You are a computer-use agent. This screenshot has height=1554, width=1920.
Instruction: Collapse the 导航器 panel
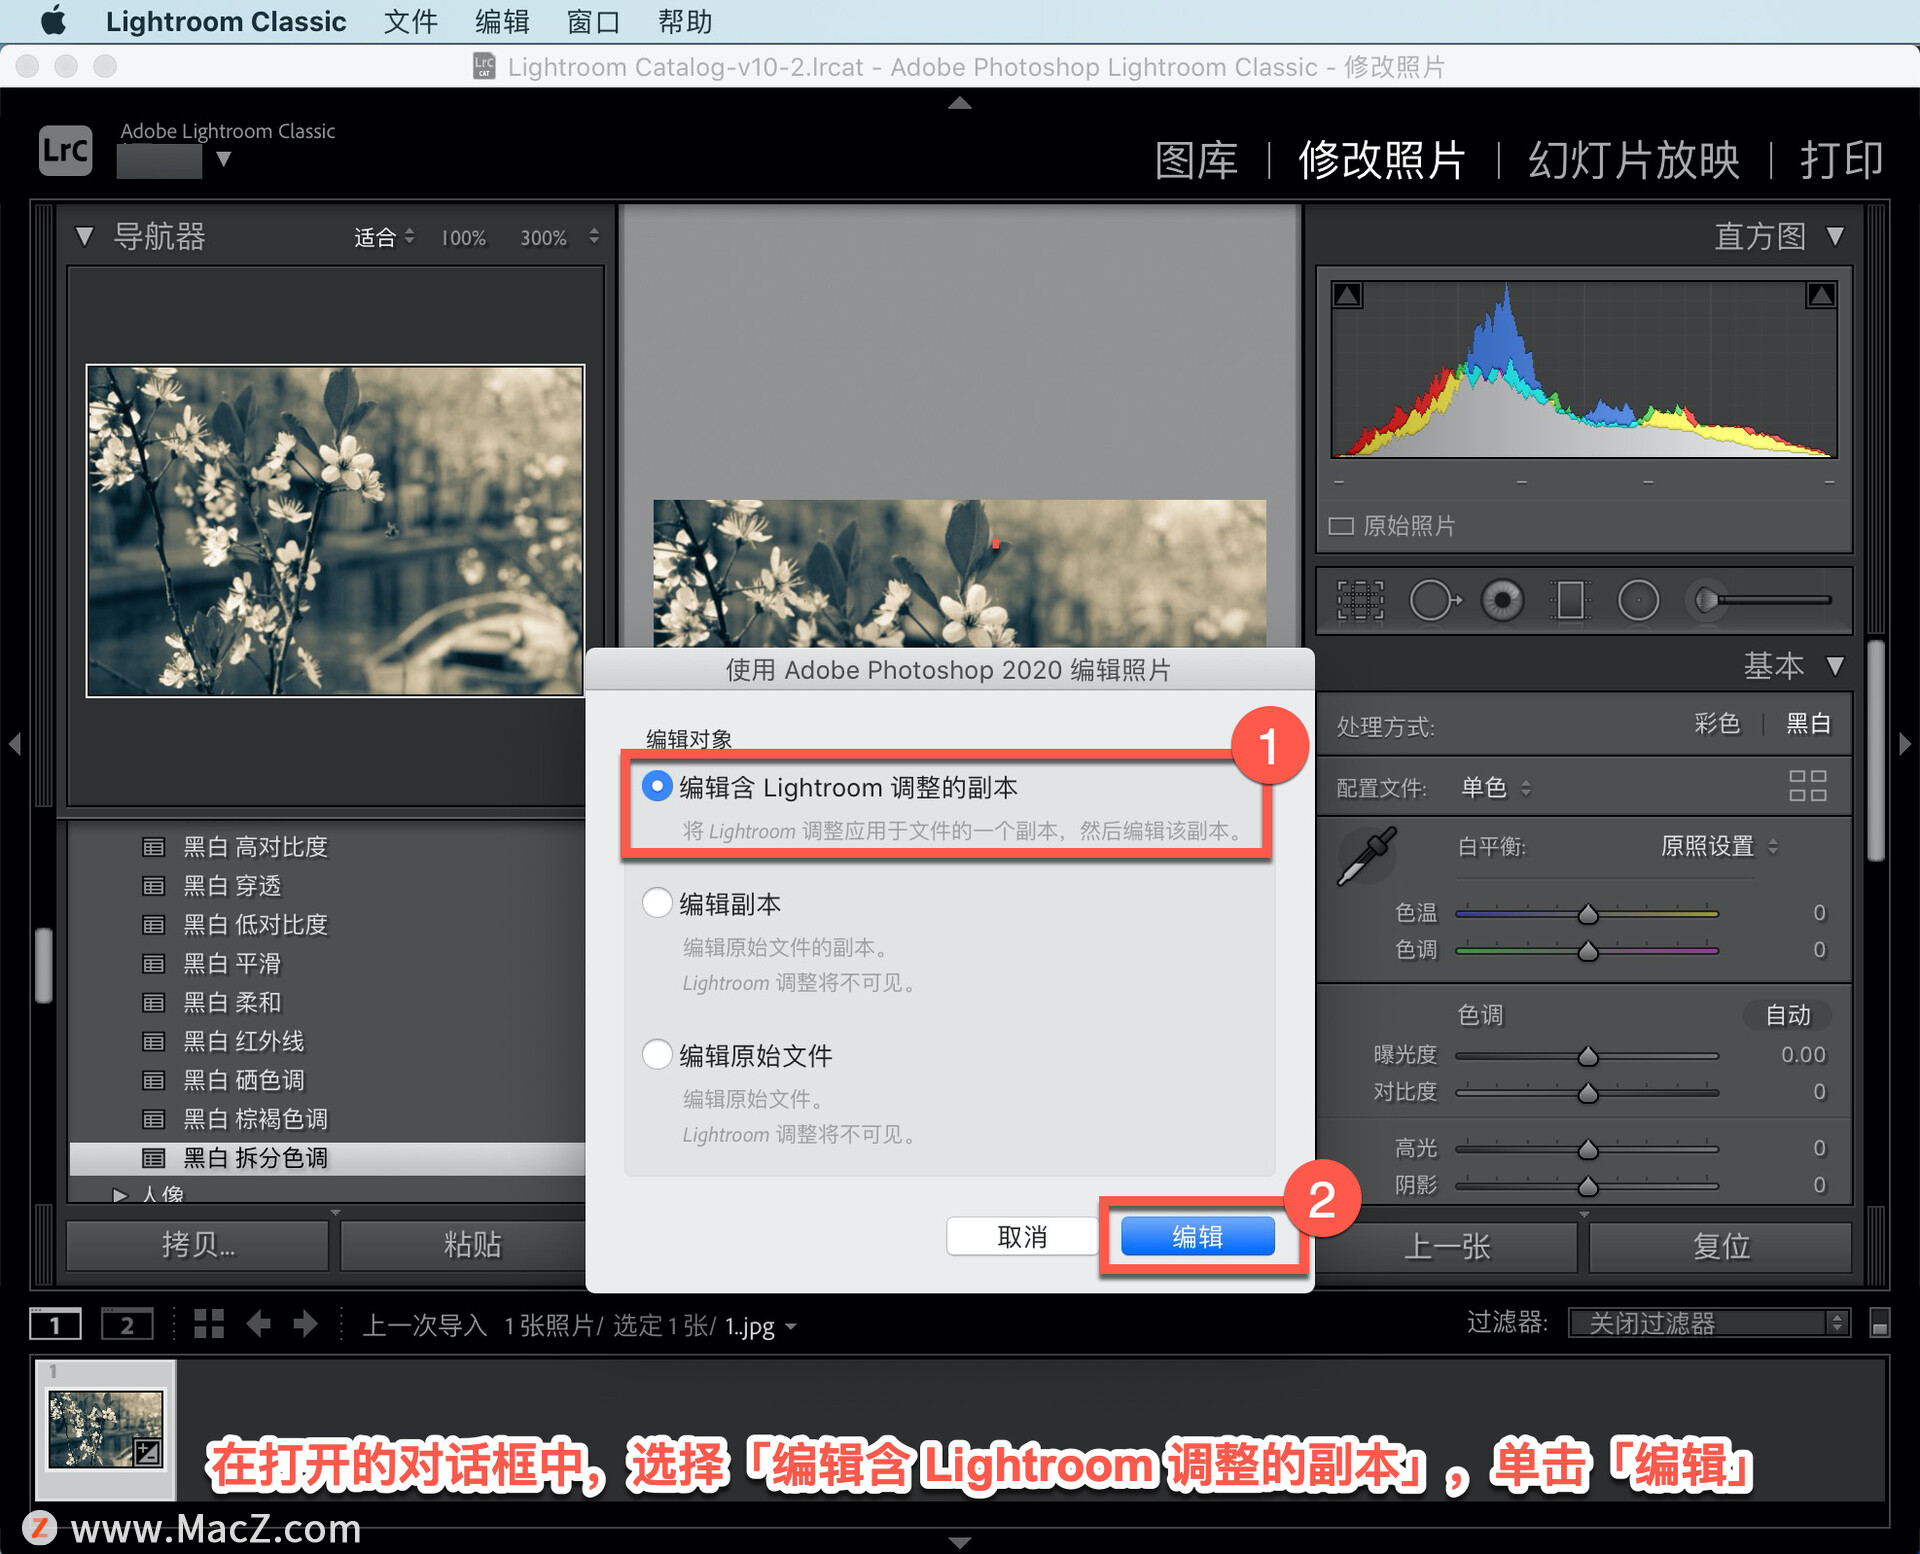84,237
